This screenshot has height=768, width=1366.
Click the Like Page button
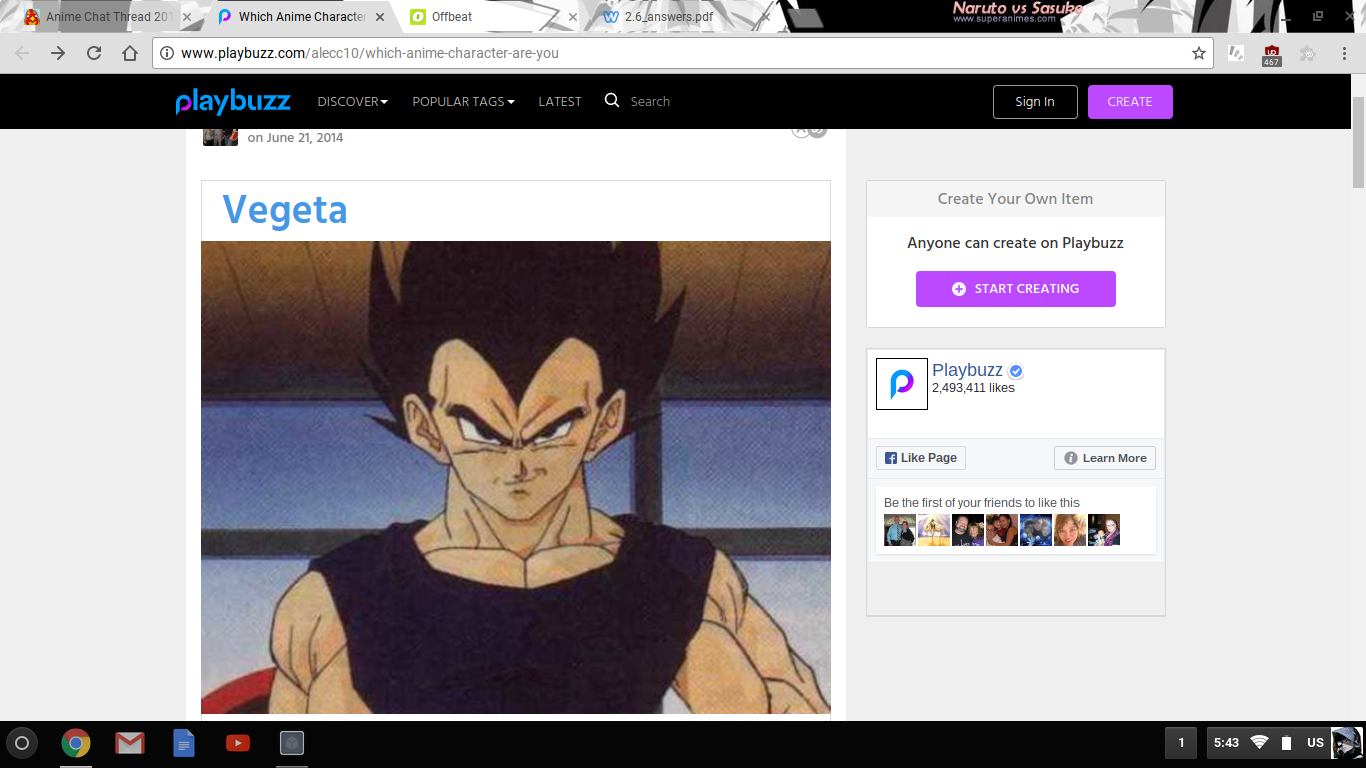(920, 458)
